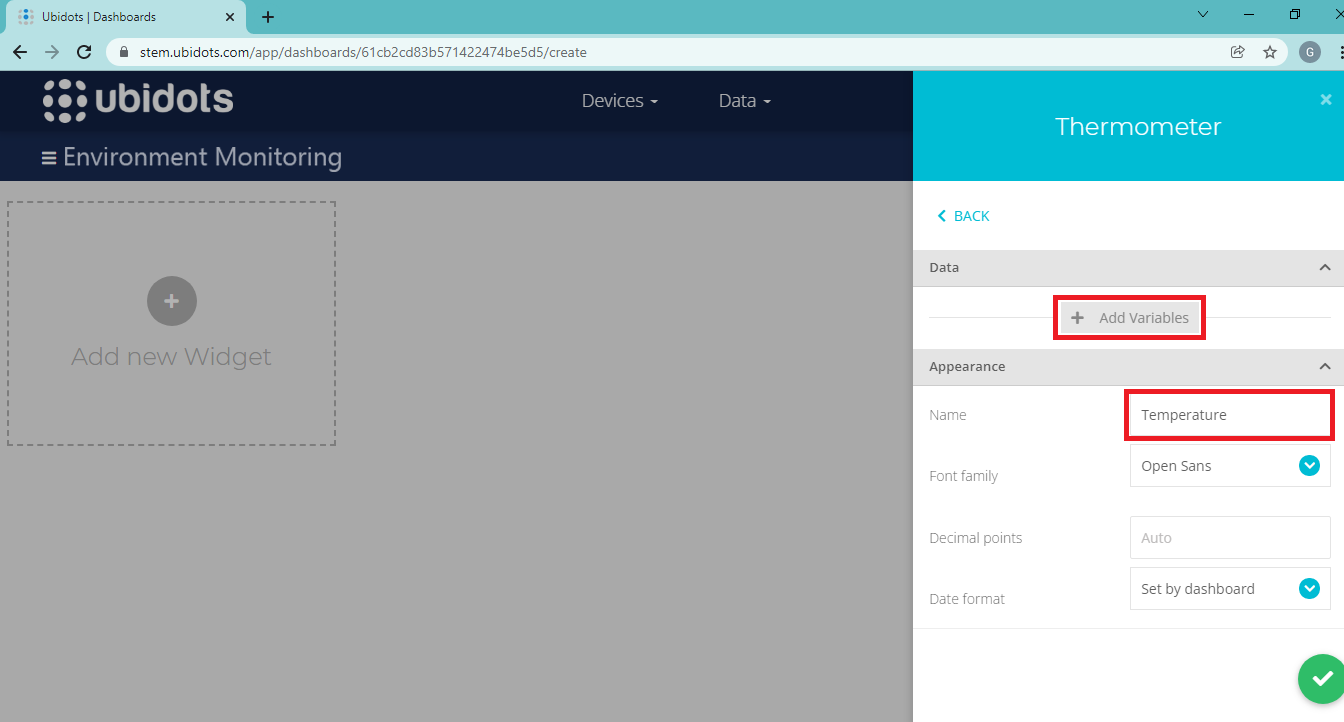Open Google profile avatar in toolbar
Screen dimensions: 1344x722
pyautogui.click(x=1309, y=52)
